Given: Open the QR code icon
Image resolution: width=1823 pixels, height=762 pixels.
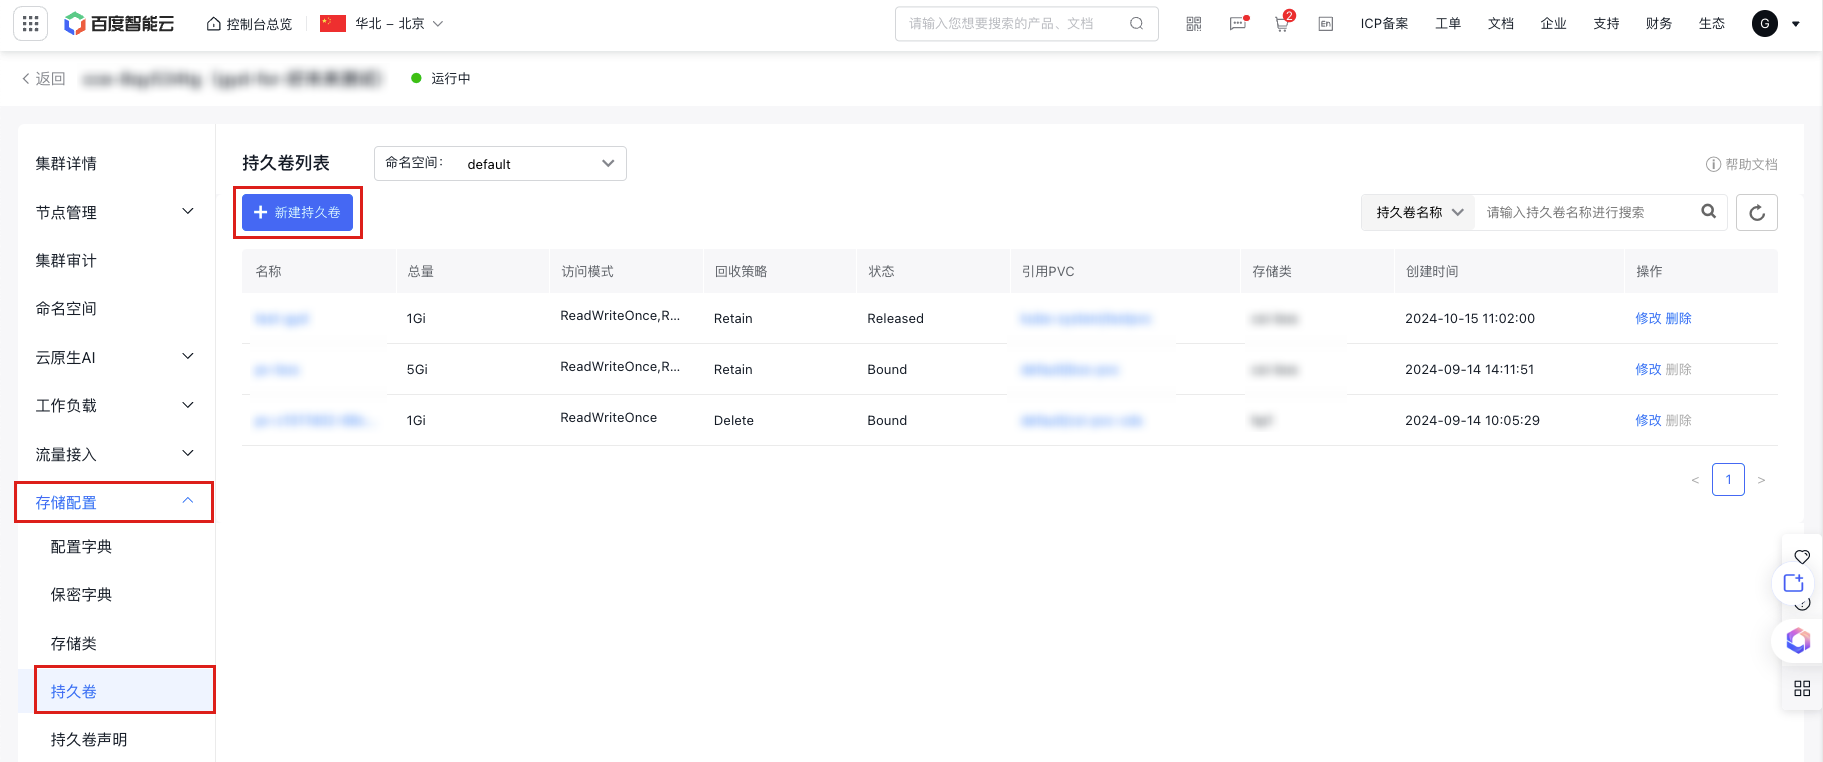Looking at the screenshot, I should (1193, 23).
